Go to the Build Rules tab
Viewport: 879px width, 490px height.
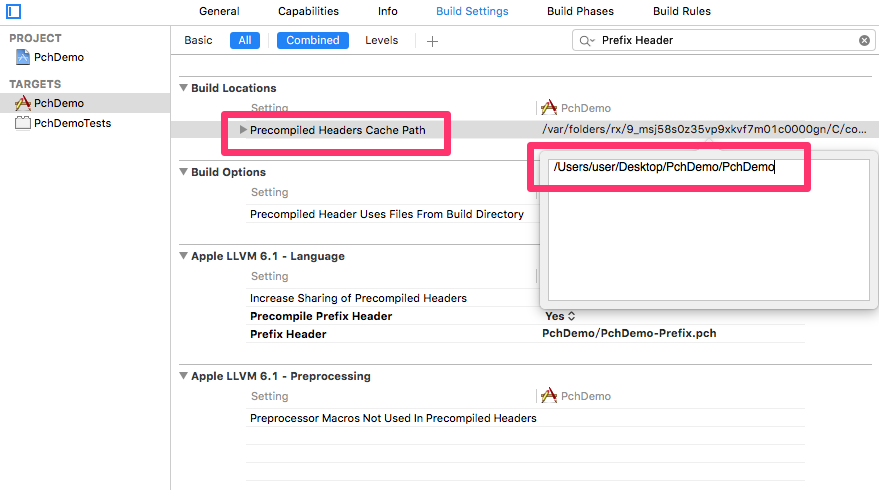(682, 11)
